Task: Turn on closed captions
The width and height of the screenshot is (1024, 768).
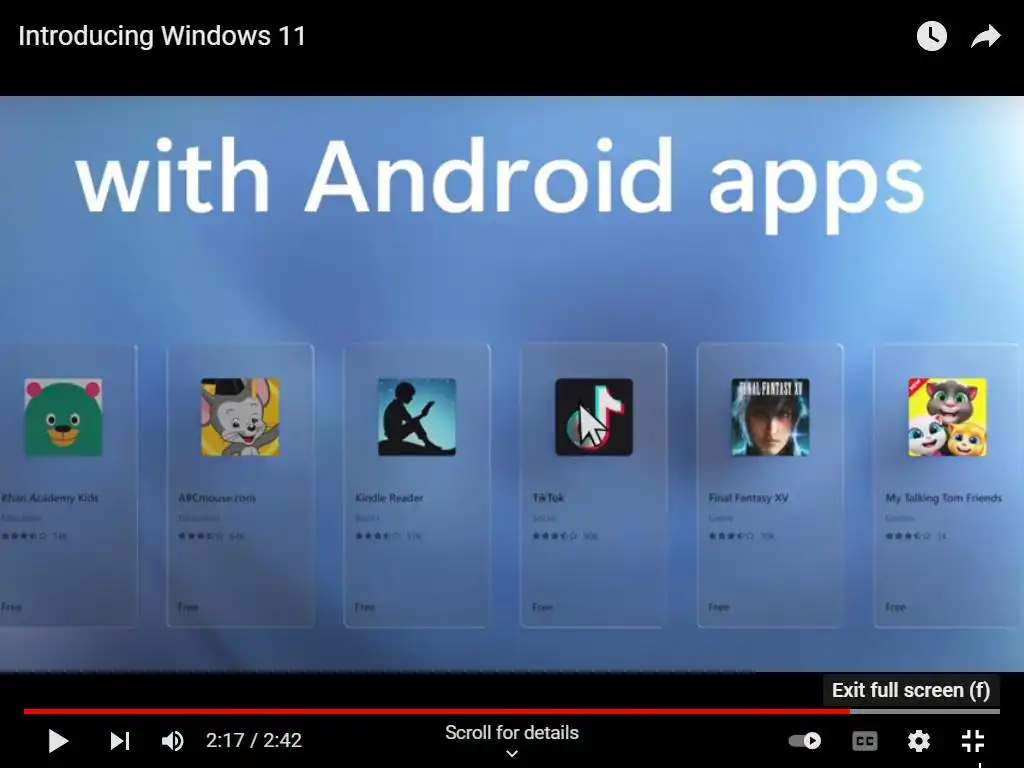Action: pyautogui.click(x=865, y=741)
